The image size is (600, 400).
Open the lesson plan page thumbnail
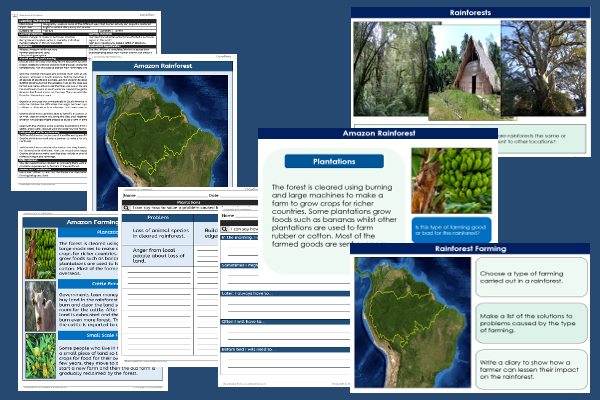pos(52,100)
